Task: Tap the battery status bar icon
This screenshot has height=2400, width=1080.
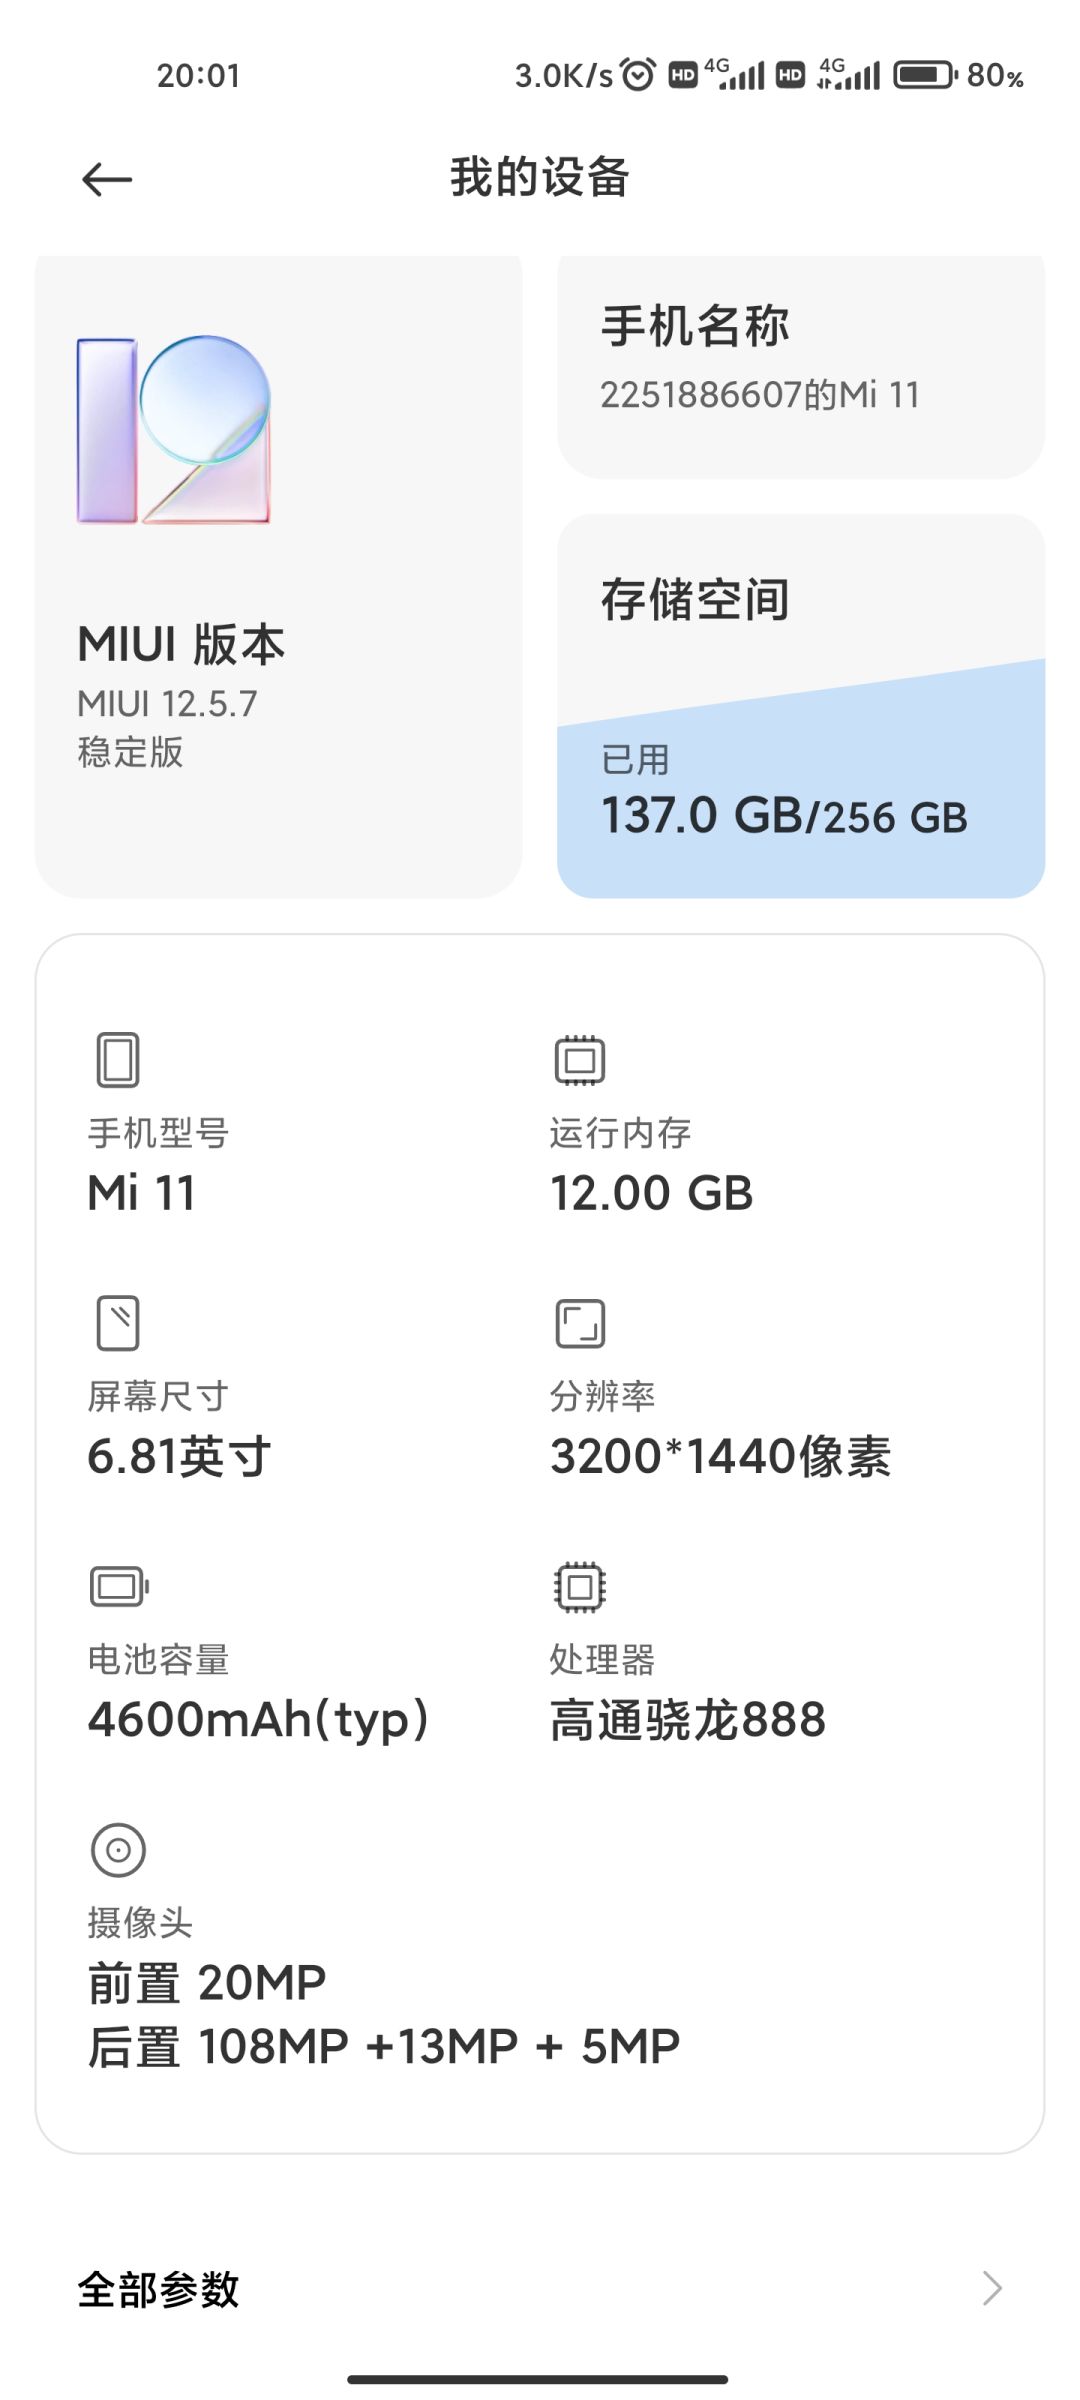Action: coord(926,75)
